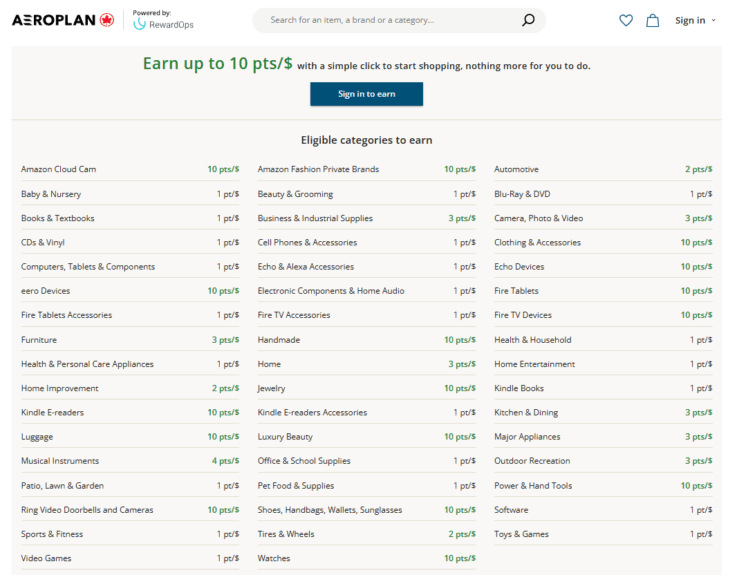This screenshot has height=575, width=737.
Task: Select the Jewelry category
Action: pyautogui.click(x=271, y=388)
